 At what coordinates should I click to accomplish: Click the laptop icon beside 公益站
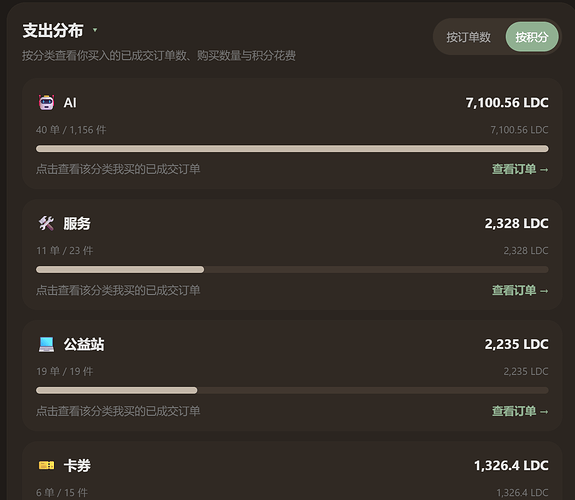click(47, 344)
